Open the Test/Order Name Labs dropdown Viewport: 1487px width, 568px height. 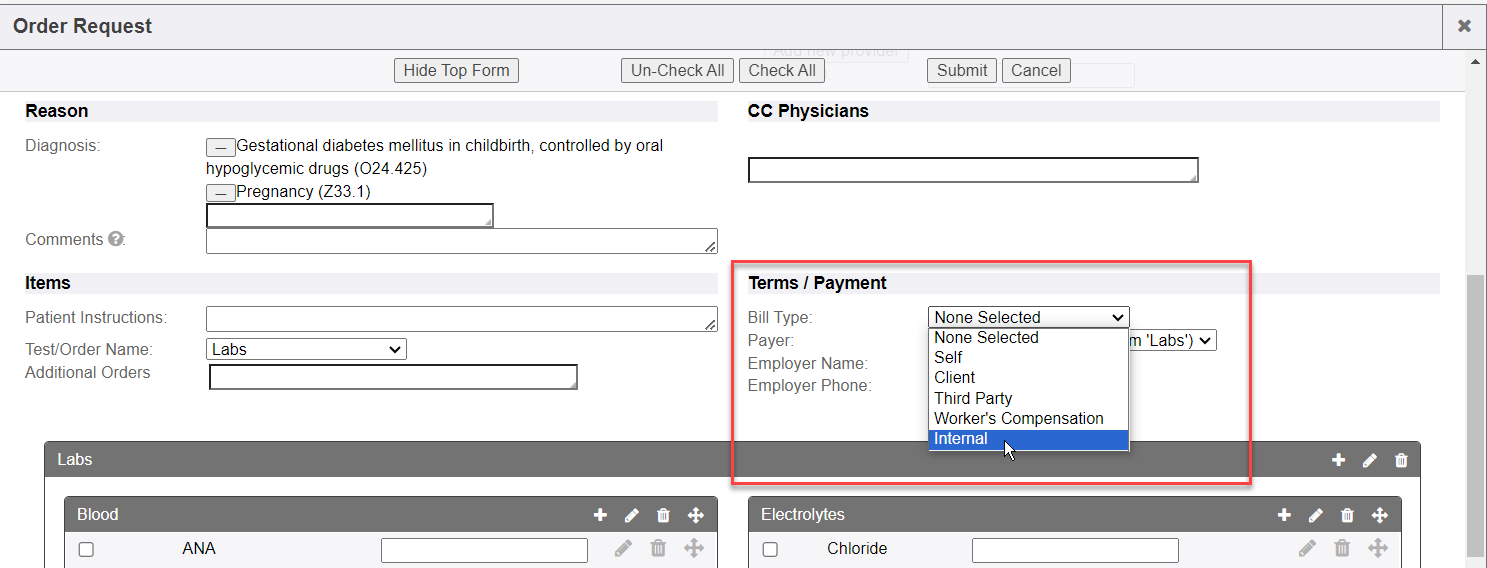tap(306, 349)
